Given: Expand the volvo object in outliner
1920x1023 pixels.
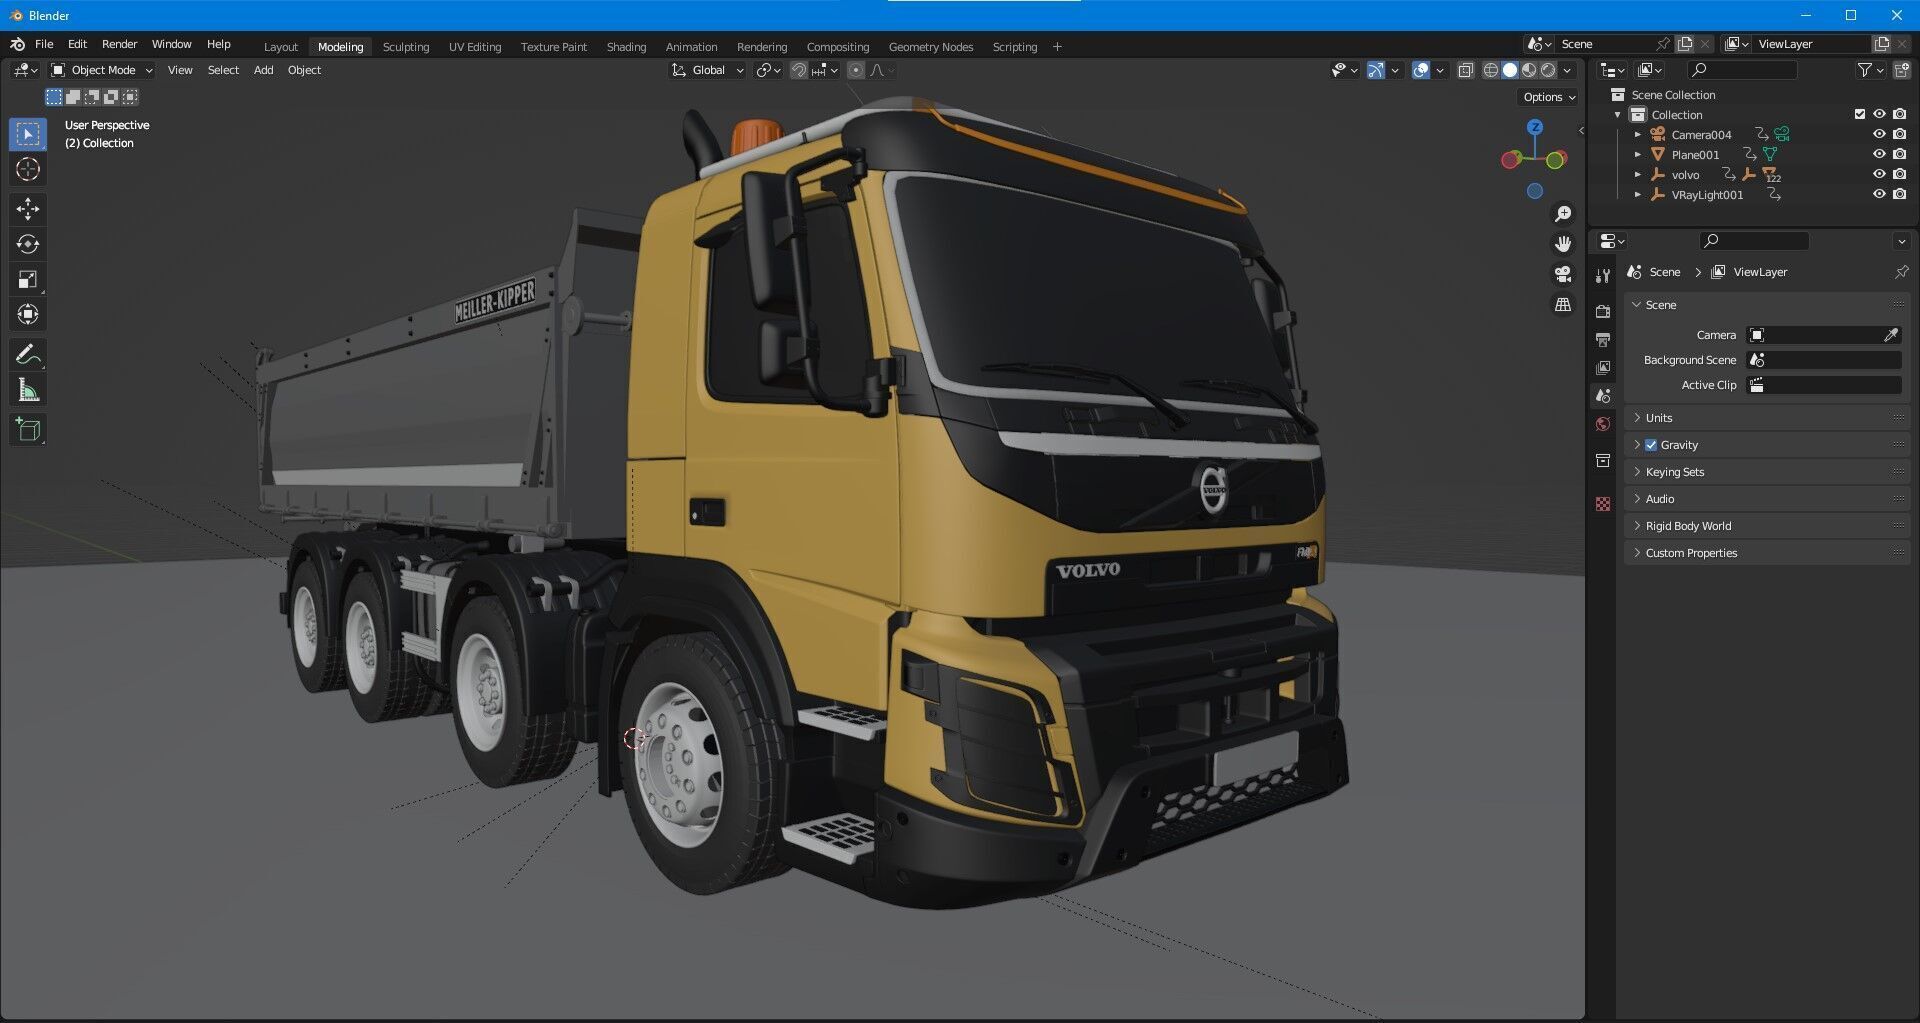Looking at the screenshot, I should click(1638, 174).
